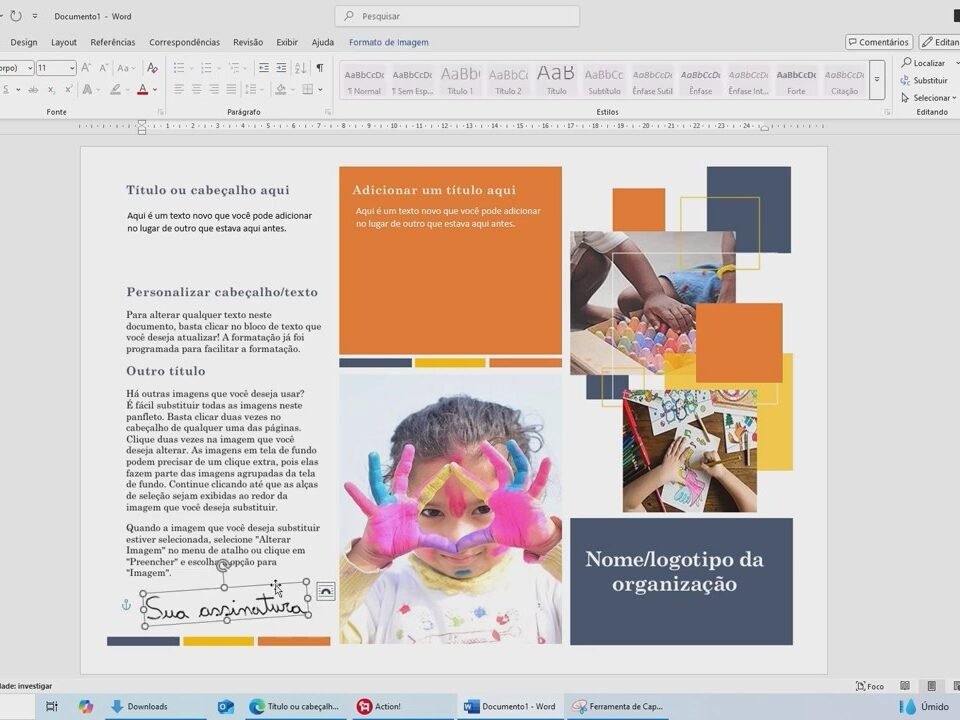Screen dimensions: 960x720
Task: Select the Justify alignment icon
Action: click(x=233, y=89)
